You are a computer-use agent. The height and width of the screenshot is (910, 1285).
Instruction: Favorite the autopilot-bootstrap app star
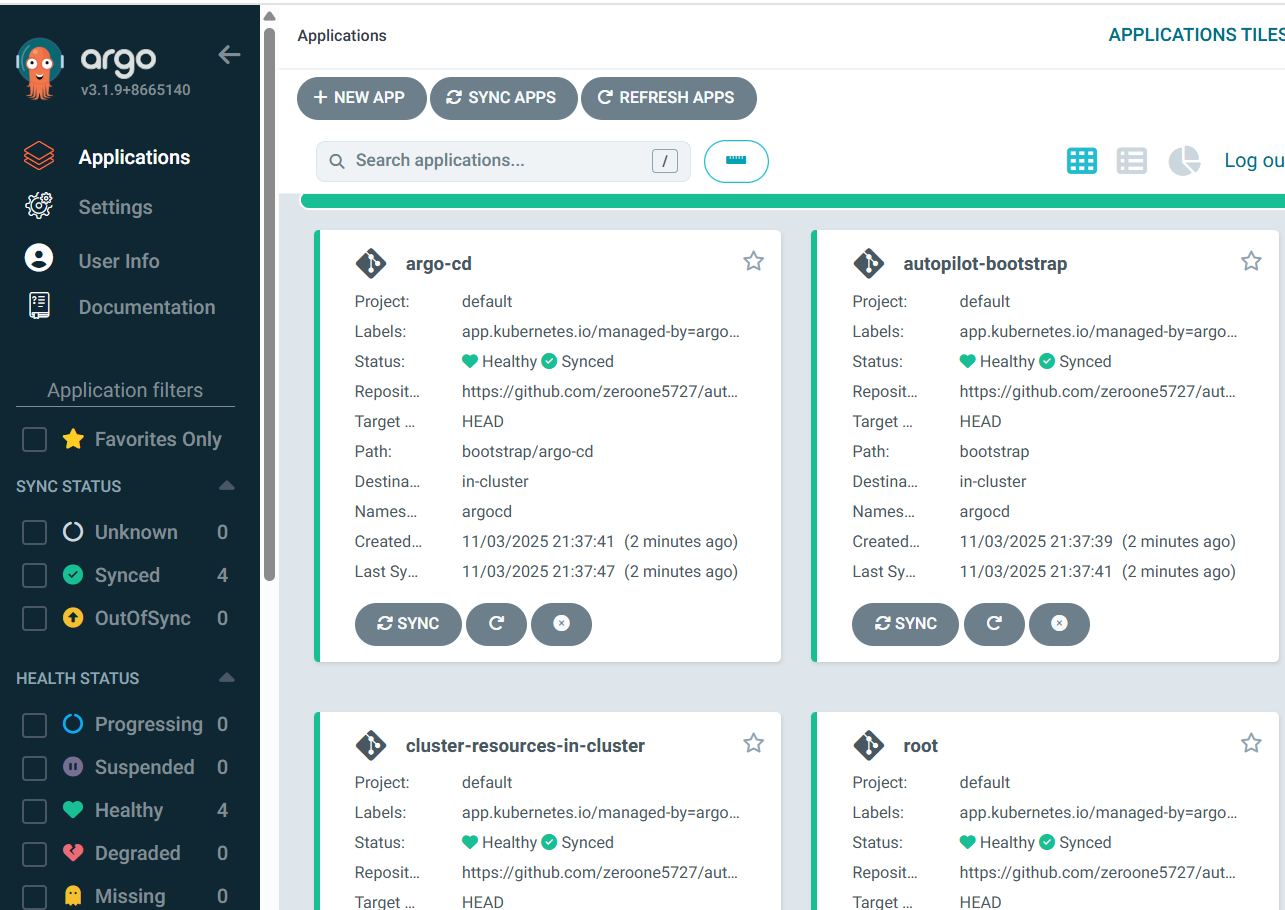(1251, 261)
